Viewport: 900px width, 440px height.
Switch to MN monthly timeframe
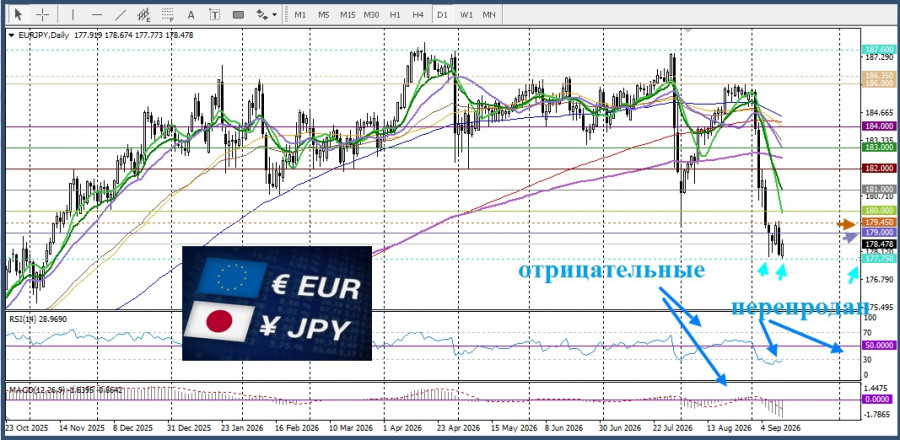click(x=489, y=15)
